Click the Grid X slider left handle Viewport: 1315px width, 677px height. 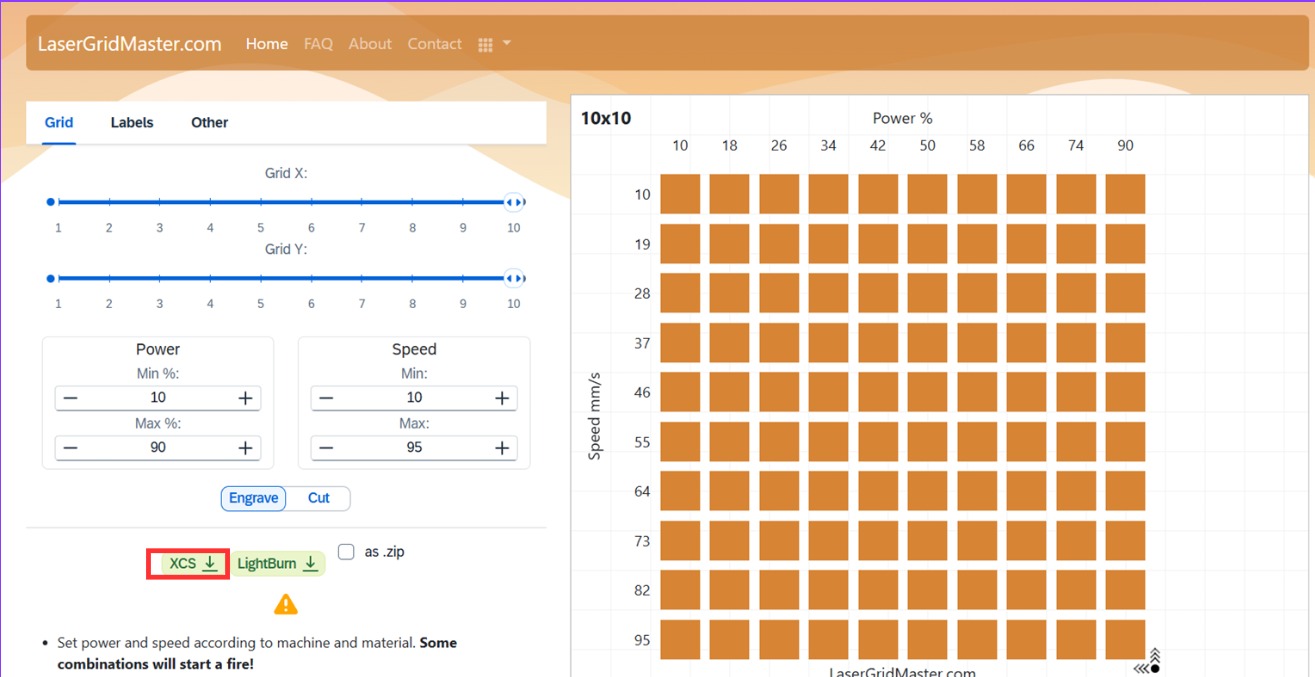click(51, 202)
